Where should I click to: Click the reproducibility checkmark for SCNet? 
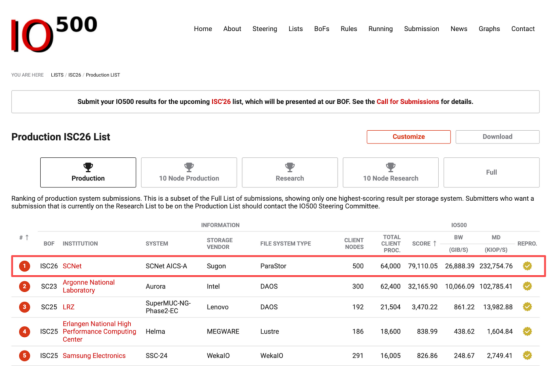(527, 266)
